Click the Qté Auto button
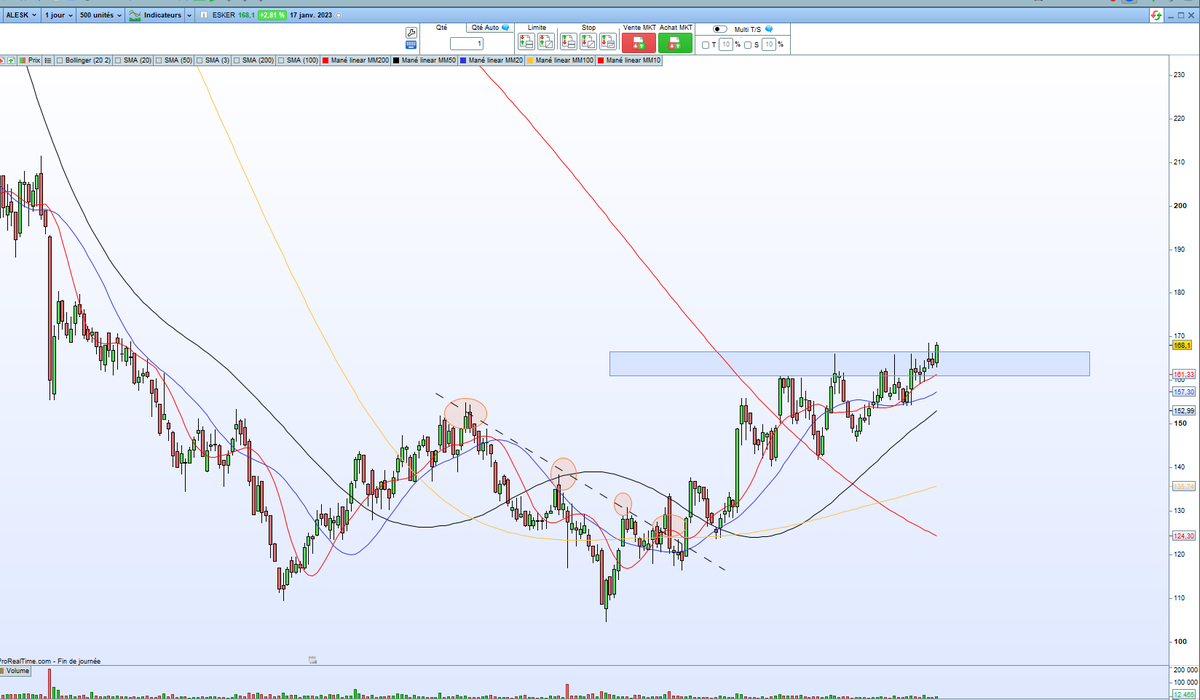Screen dimensions: 1200x700 point(490,28)
